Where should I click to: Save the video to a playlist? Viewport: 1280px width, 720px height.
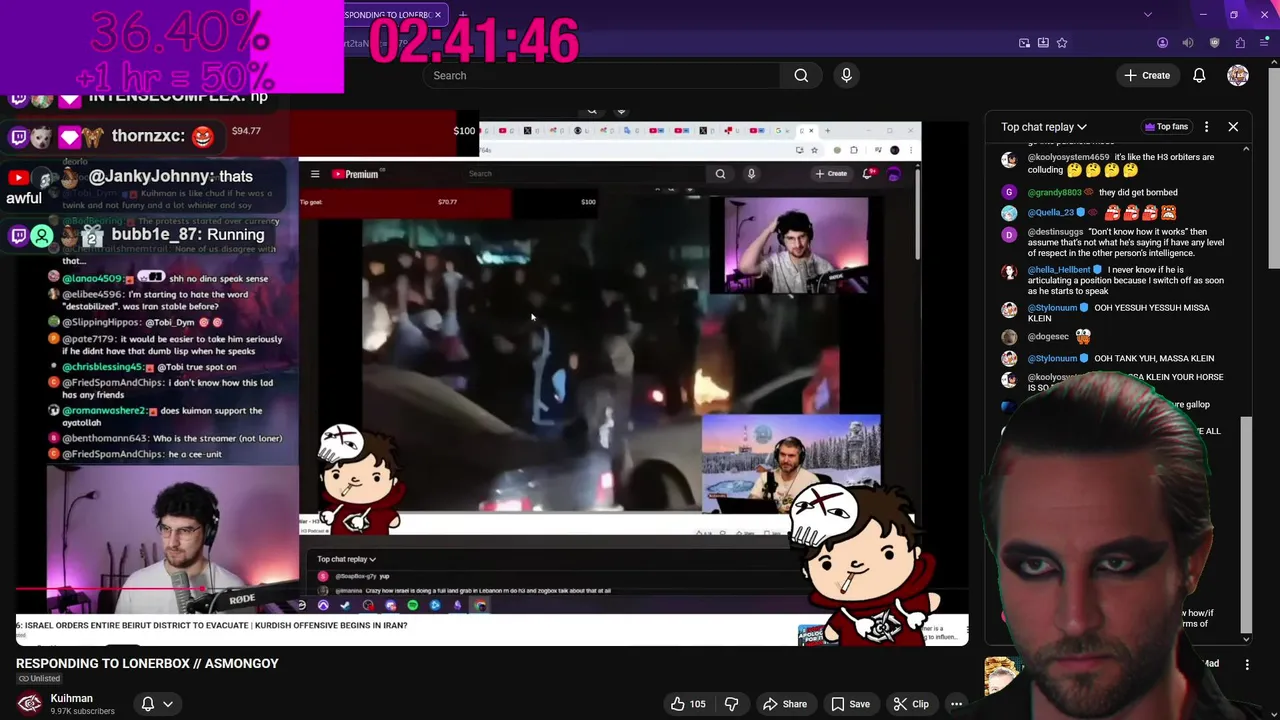coord(850,704)
